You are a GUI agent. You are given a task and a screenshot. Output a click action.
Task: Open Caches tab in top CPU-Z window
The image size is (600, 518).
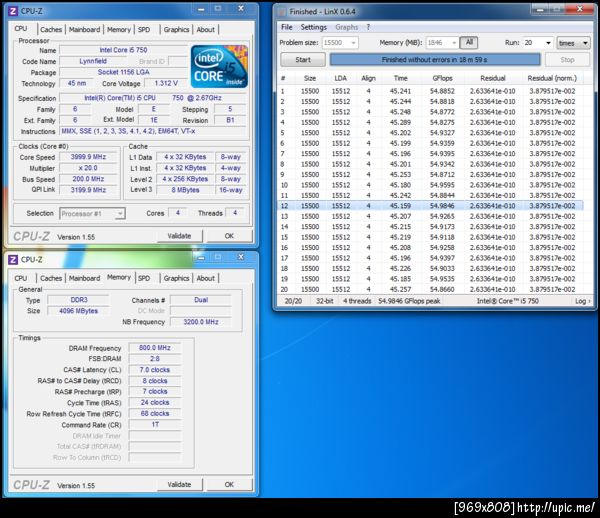pos(51,29)
